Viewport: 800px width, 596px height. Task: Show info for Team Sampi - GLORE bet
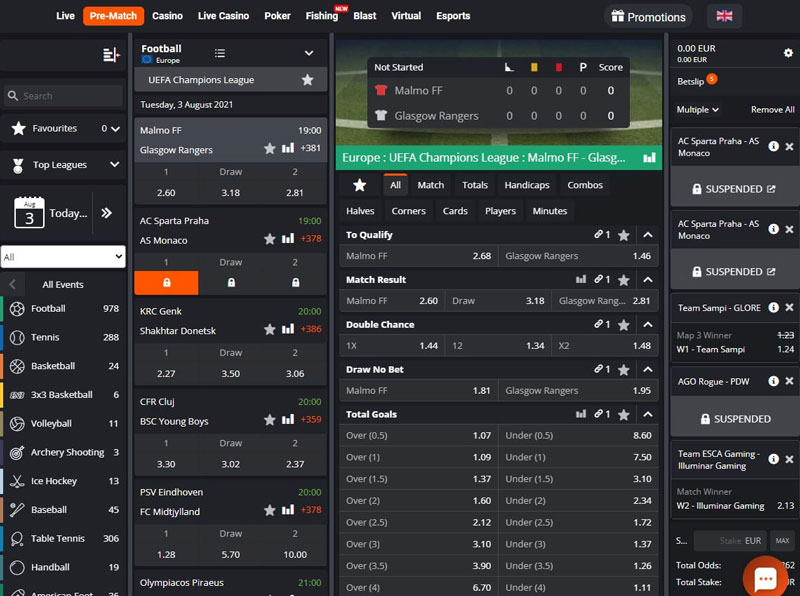click(x=773, y=307)
